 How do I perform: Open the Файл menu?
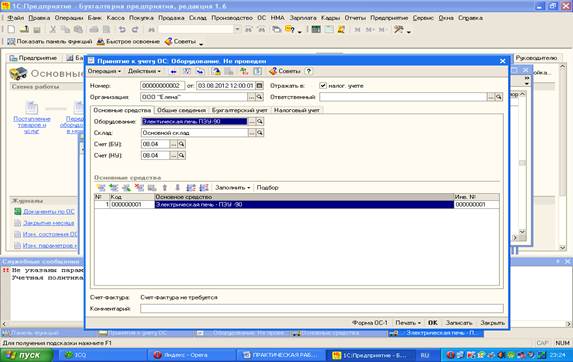tap(16, 18)
